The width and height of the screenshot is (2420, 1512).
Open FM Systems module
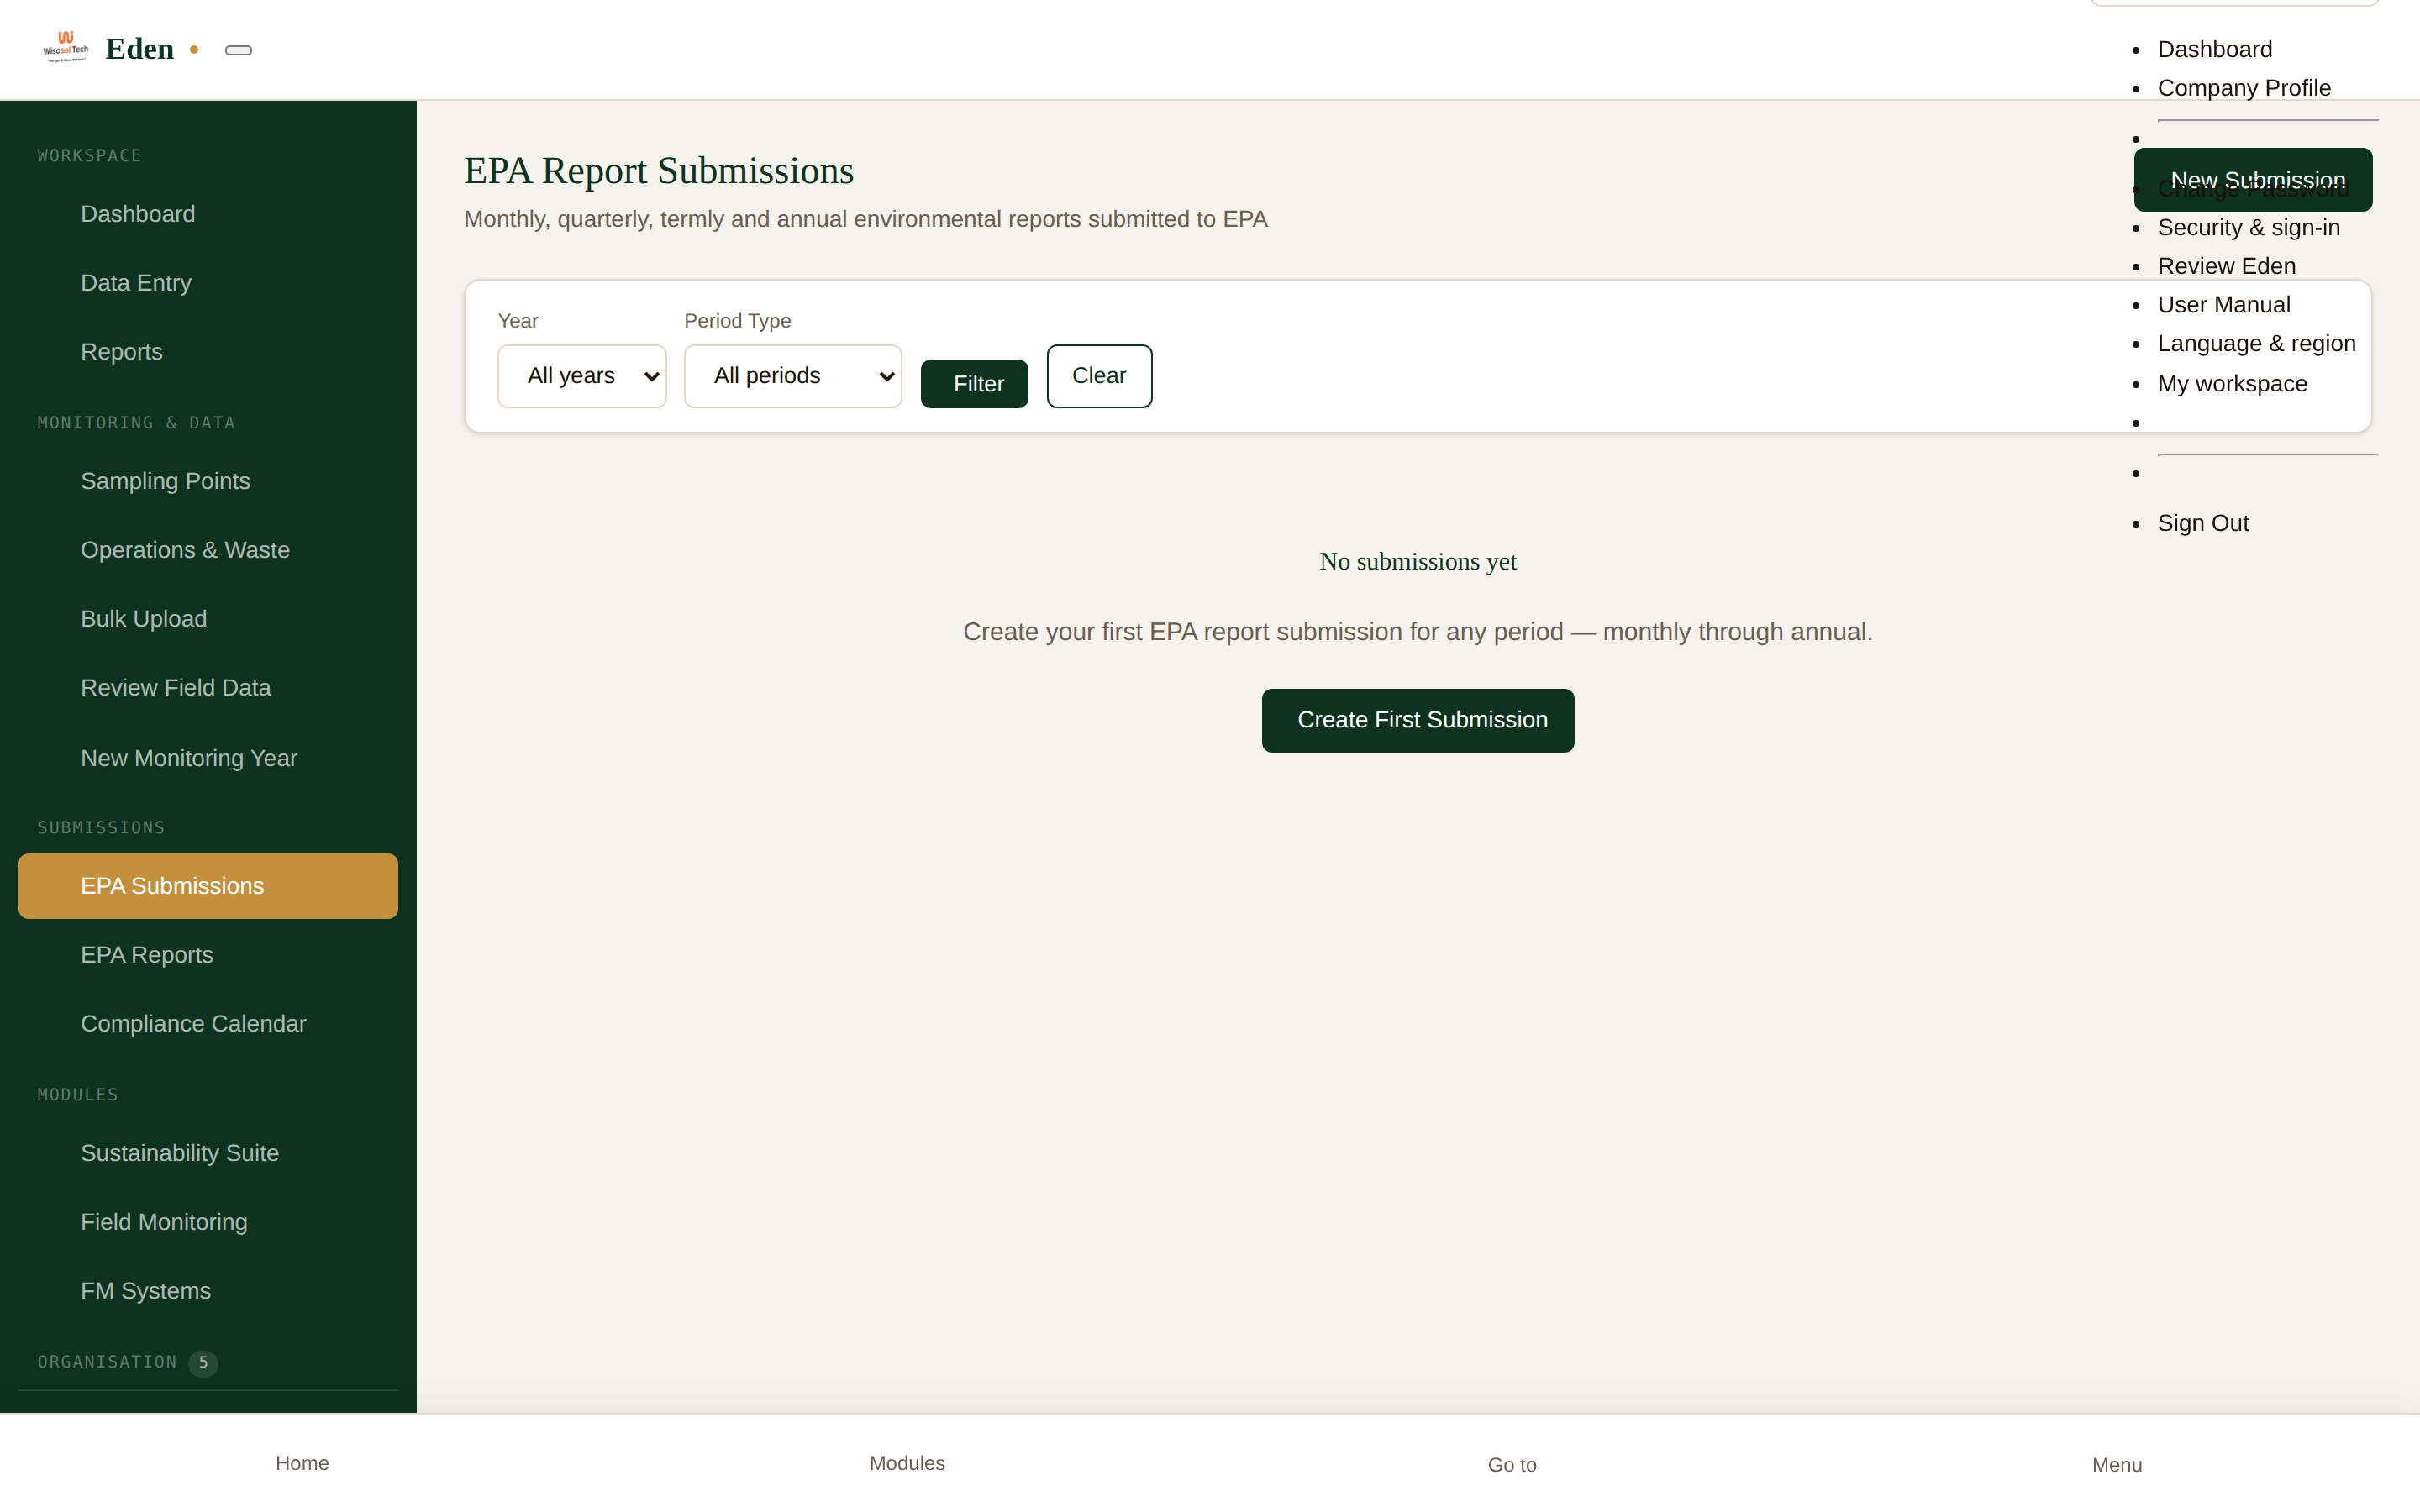pos(208,1291)
